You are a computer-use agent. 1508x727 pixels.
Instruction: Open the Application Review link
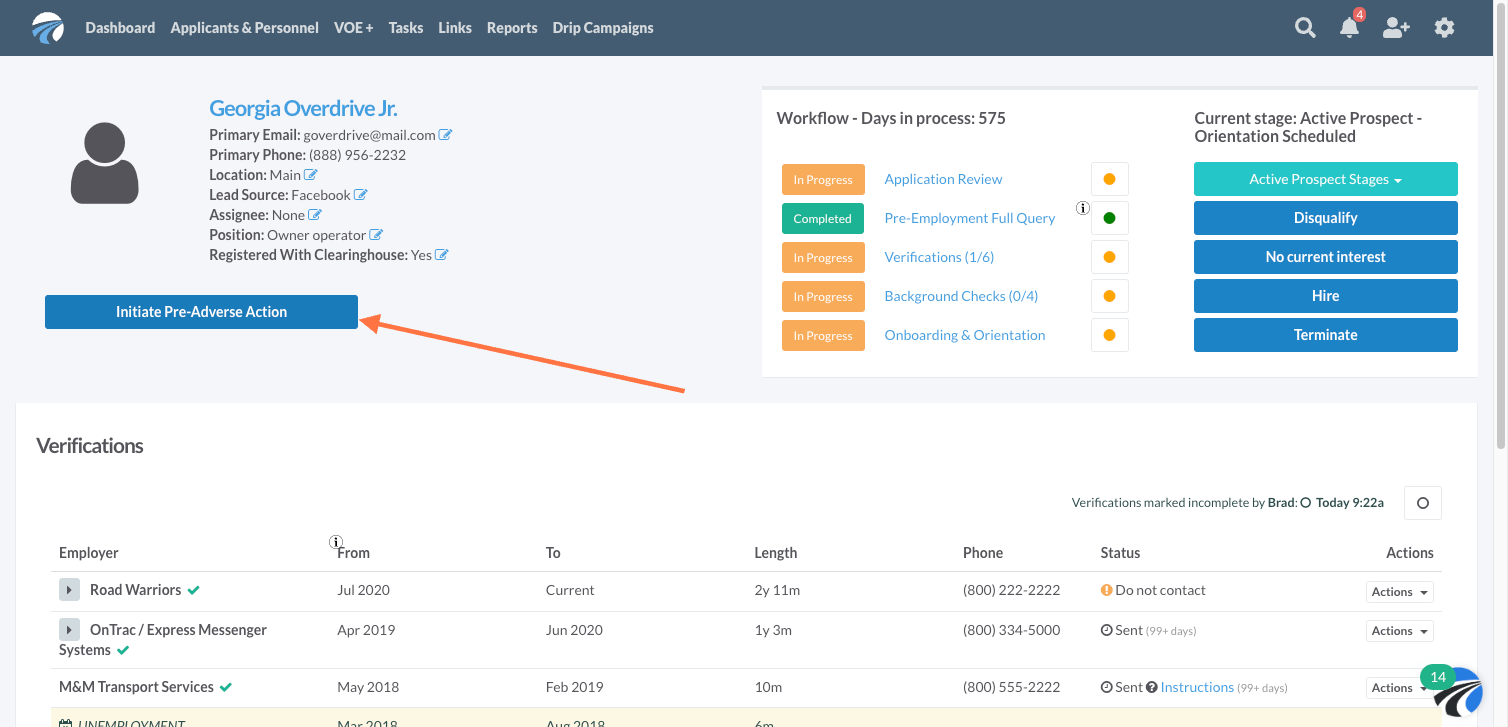point(943,179)
